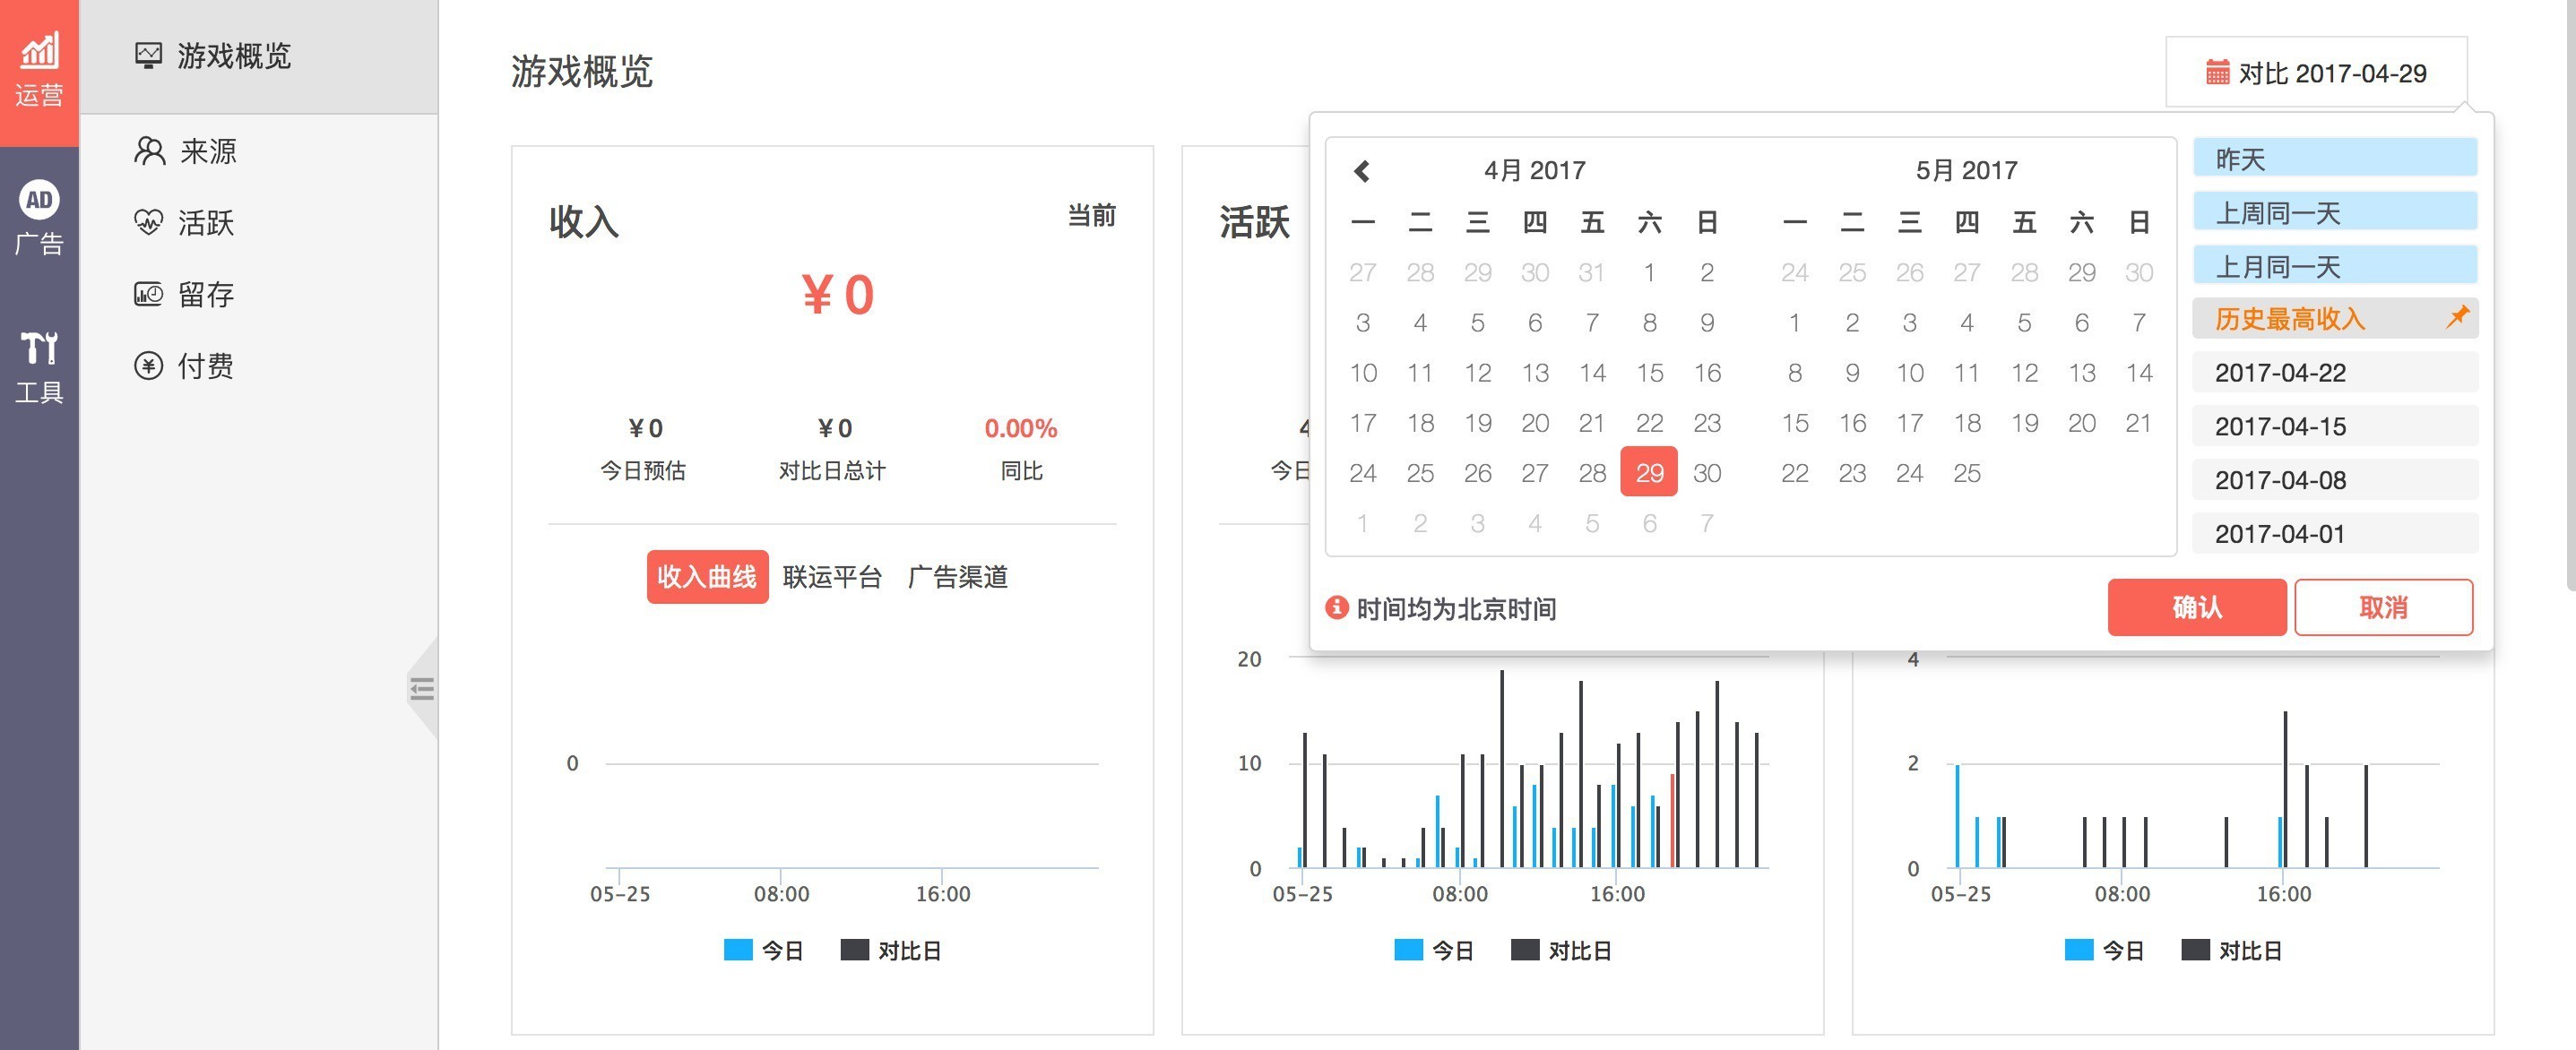The width and height of the screenshot is (2576, 1050).
Task: Click the 来源 users icon in sidebar
Action: (x=150, y=152)
